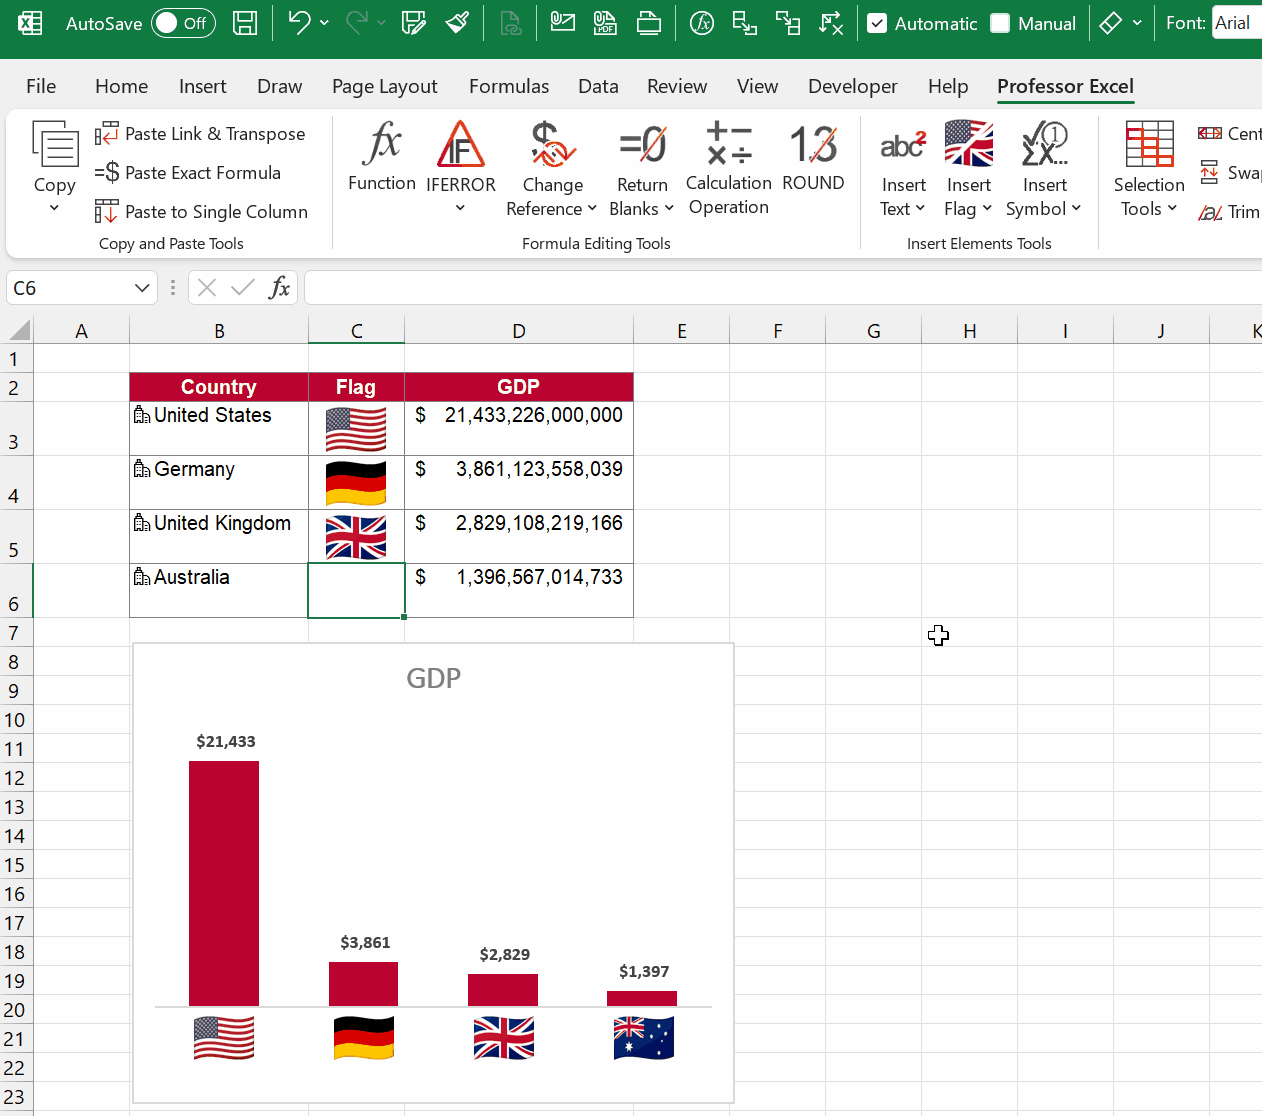The height and width of the screenshot is (1116, 1262).
Task: Uncheck the Automatic calculation checkbox
Action: 875,23
